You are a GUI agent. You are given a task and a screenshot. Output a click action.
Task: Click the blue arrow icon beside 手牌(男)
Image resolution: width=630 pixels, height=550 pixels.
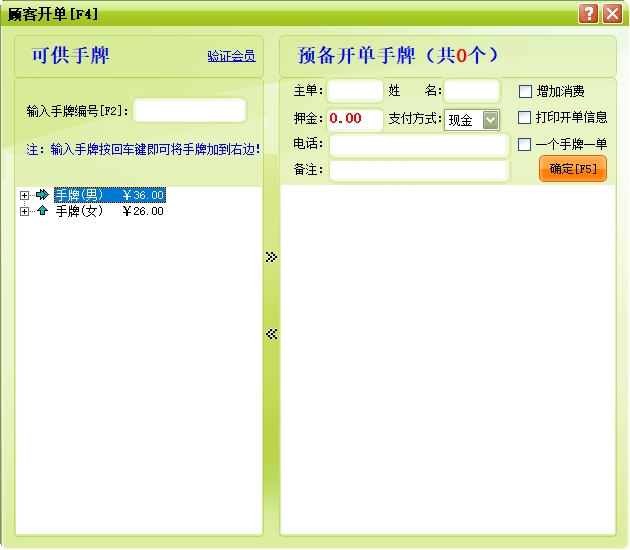tap(42, 195)
